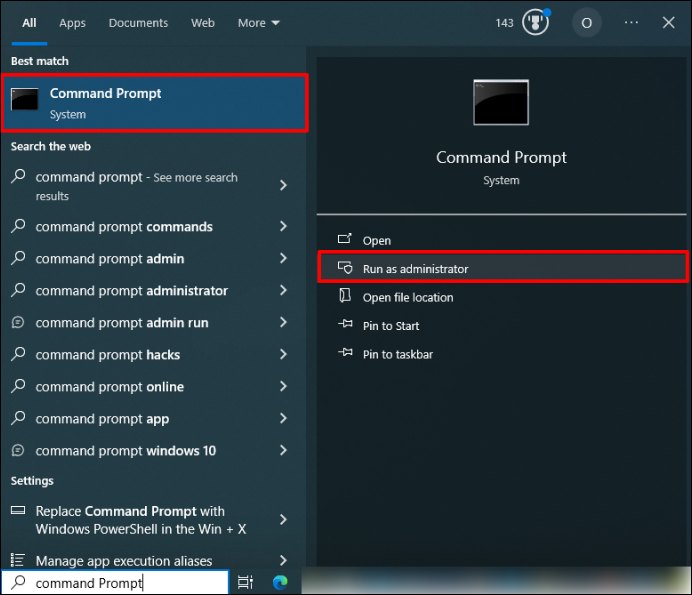
Task: Click chat icon beside 'command prompt admin run'
Action: [18, 322]
